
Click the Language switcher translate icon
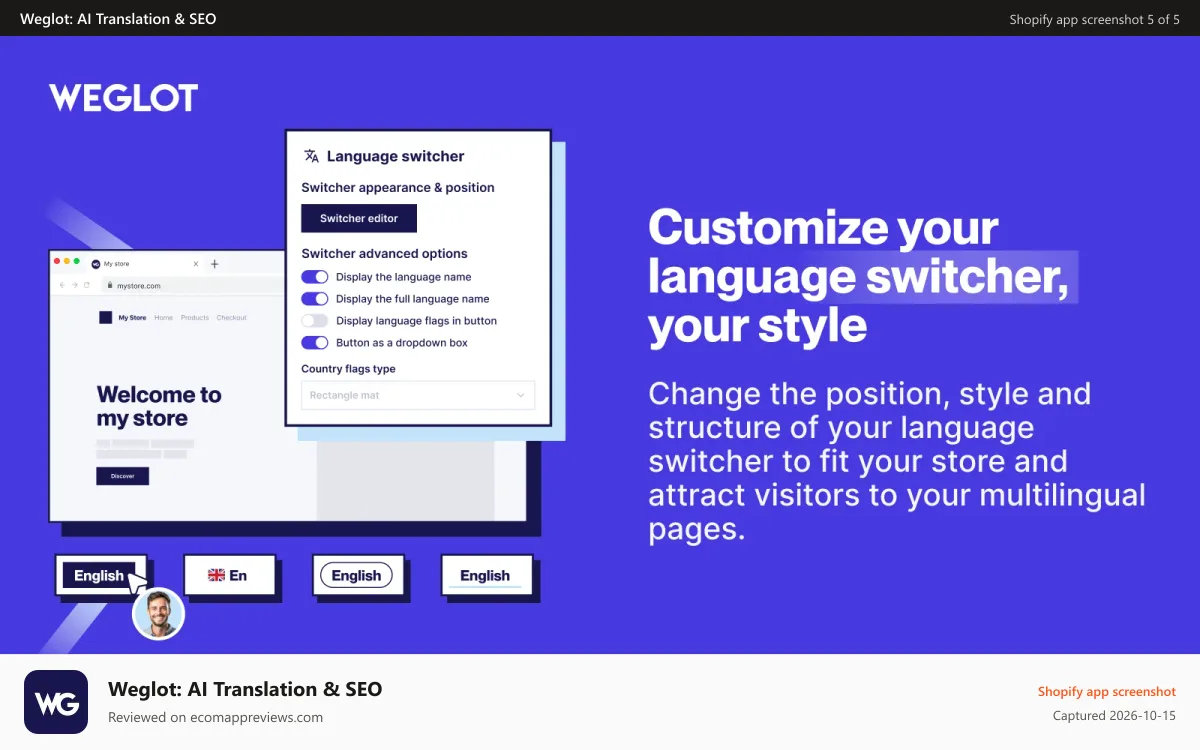(x=311, y=156)
